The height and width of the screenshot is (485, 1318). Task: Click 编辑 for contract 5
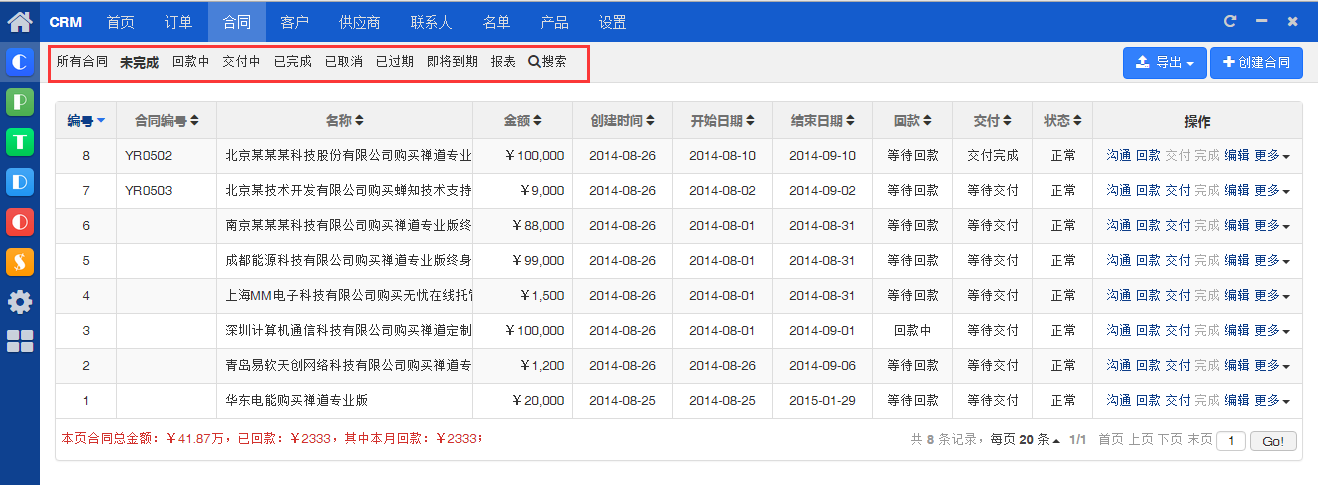point(1237,261)
